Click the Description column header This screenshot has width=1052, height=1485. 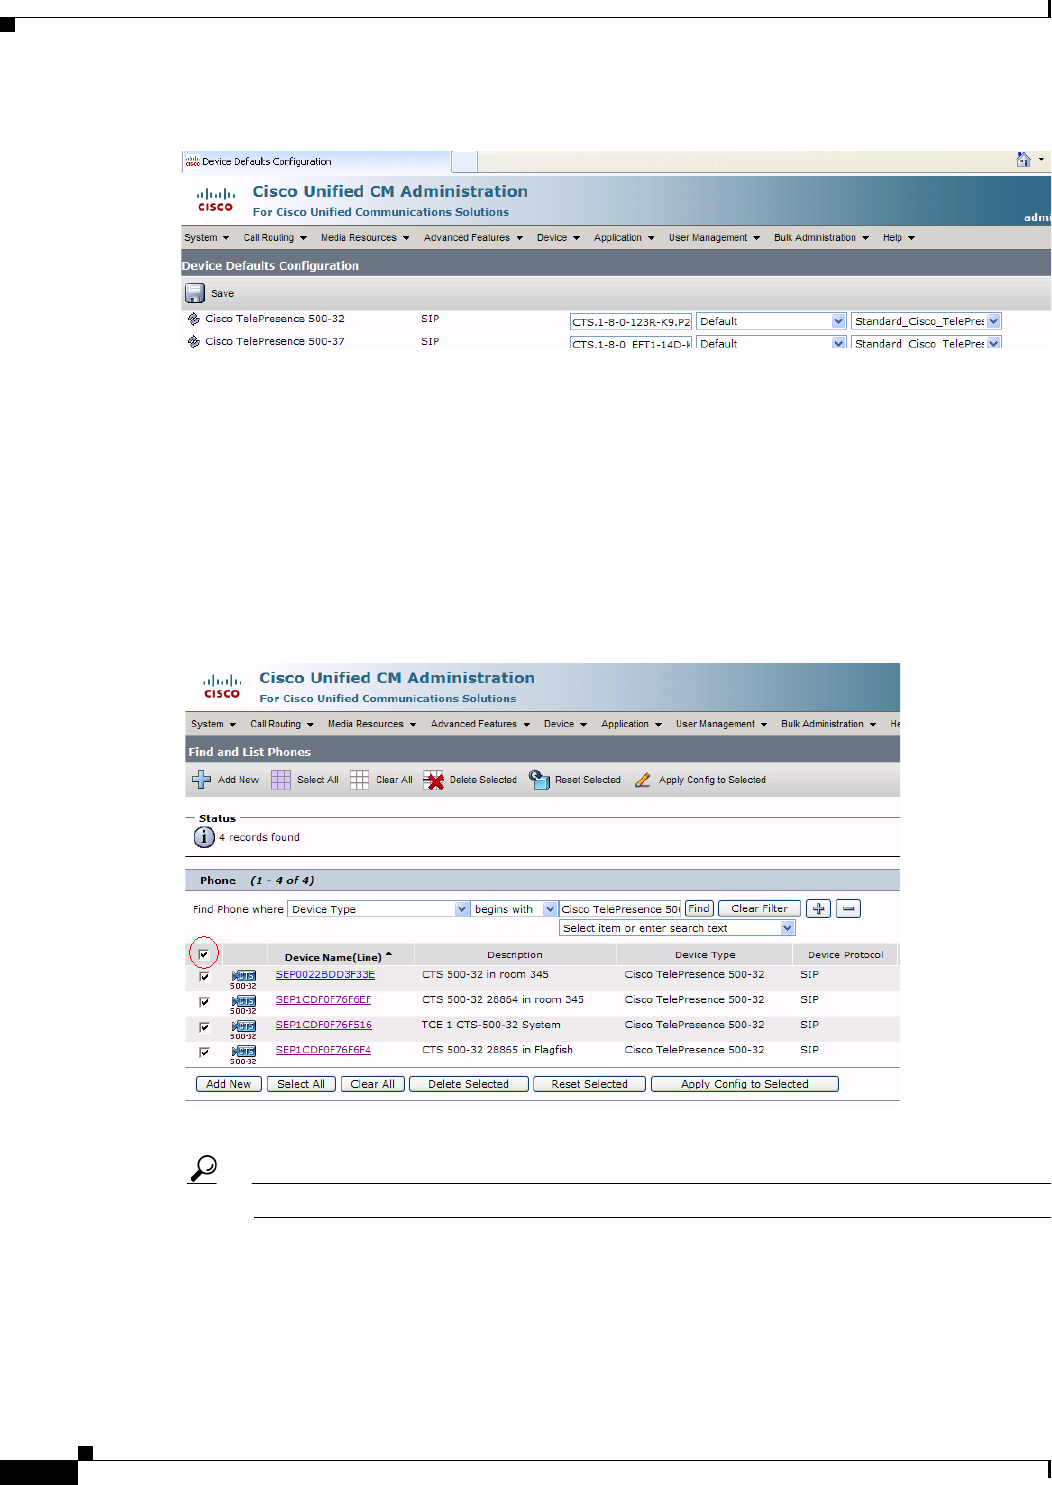[515, 955]
